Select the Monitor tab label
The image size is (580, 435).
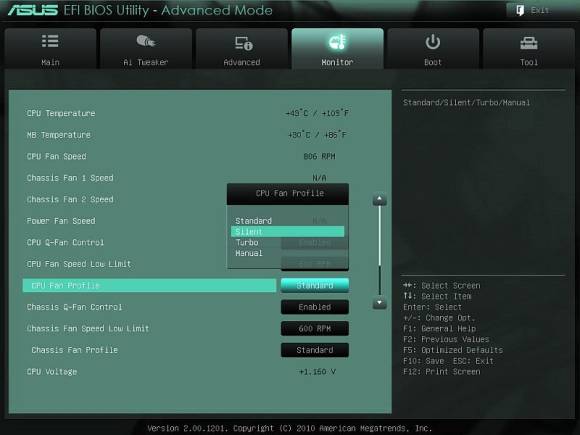click(337, 63)
